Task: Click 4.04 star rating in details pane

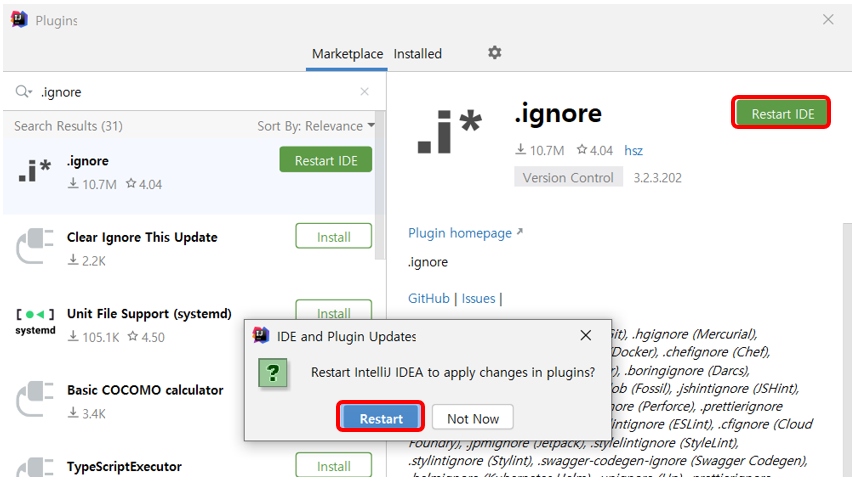Action: 594,151
